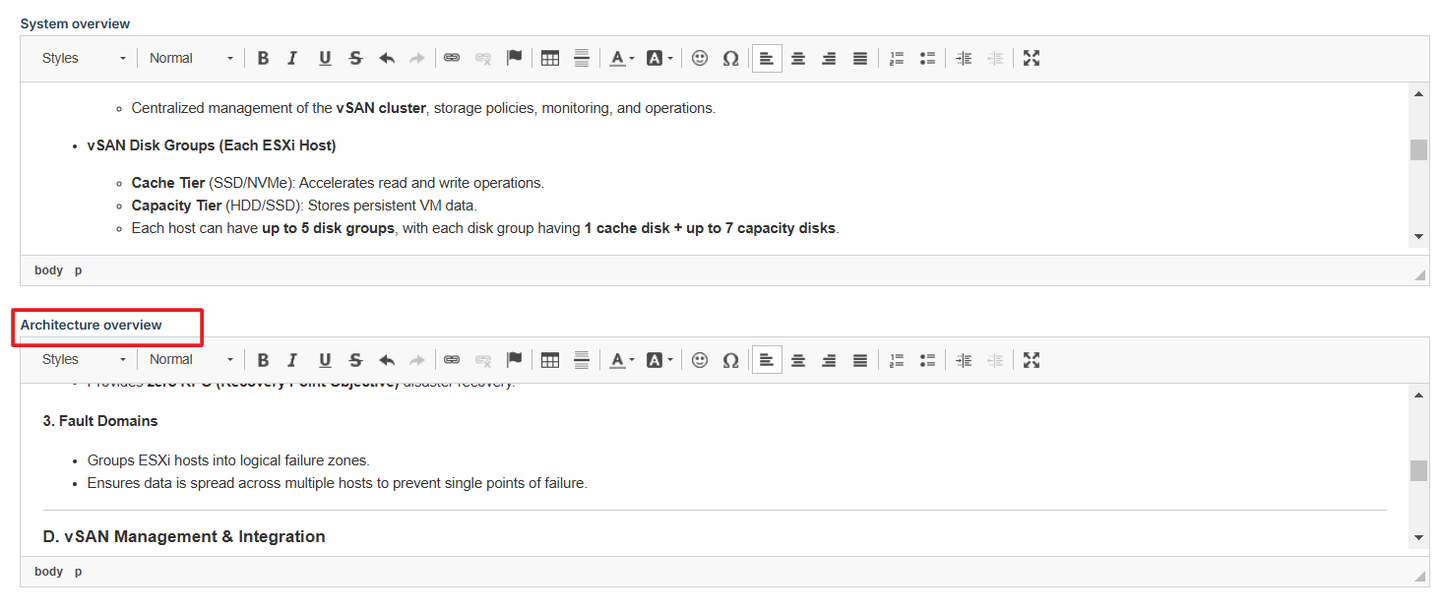Click the anchor flag in Architecture overview toolbar
Image resolution: width=1440 pixels, height=602 pixels.
point(514,360)
